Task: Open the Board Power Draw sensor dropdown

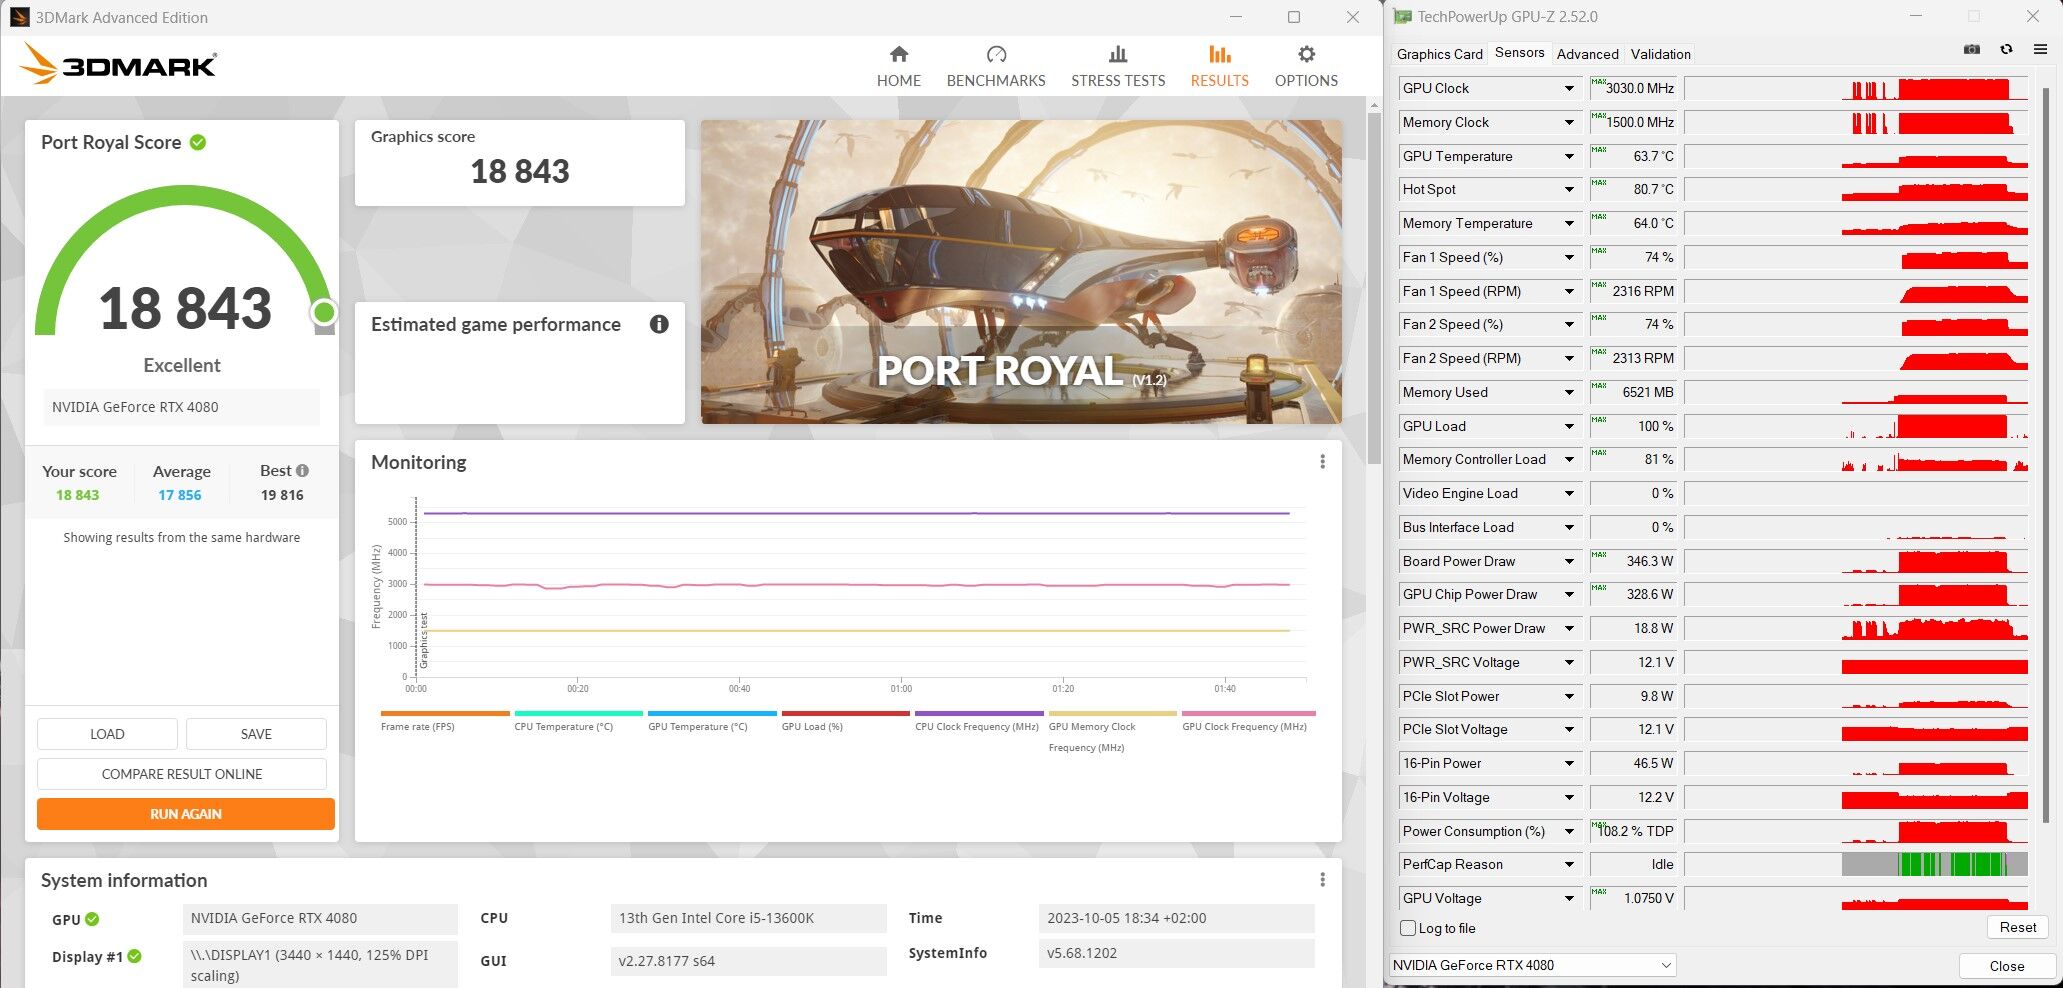Action: [x=1569, y=562]
